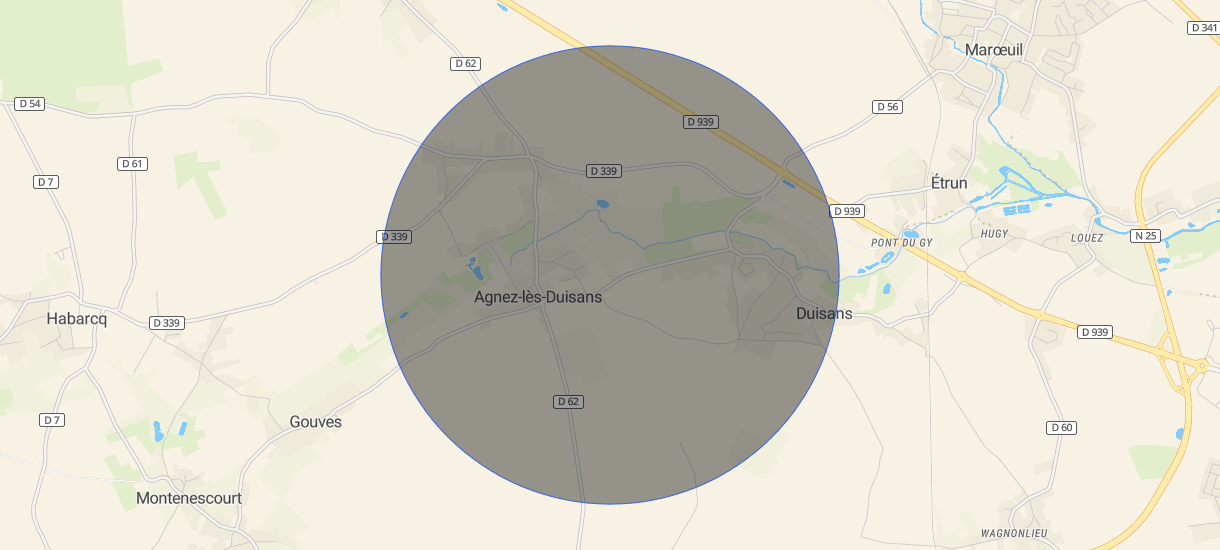Select the Habarcq village label

tap(76, 318)
